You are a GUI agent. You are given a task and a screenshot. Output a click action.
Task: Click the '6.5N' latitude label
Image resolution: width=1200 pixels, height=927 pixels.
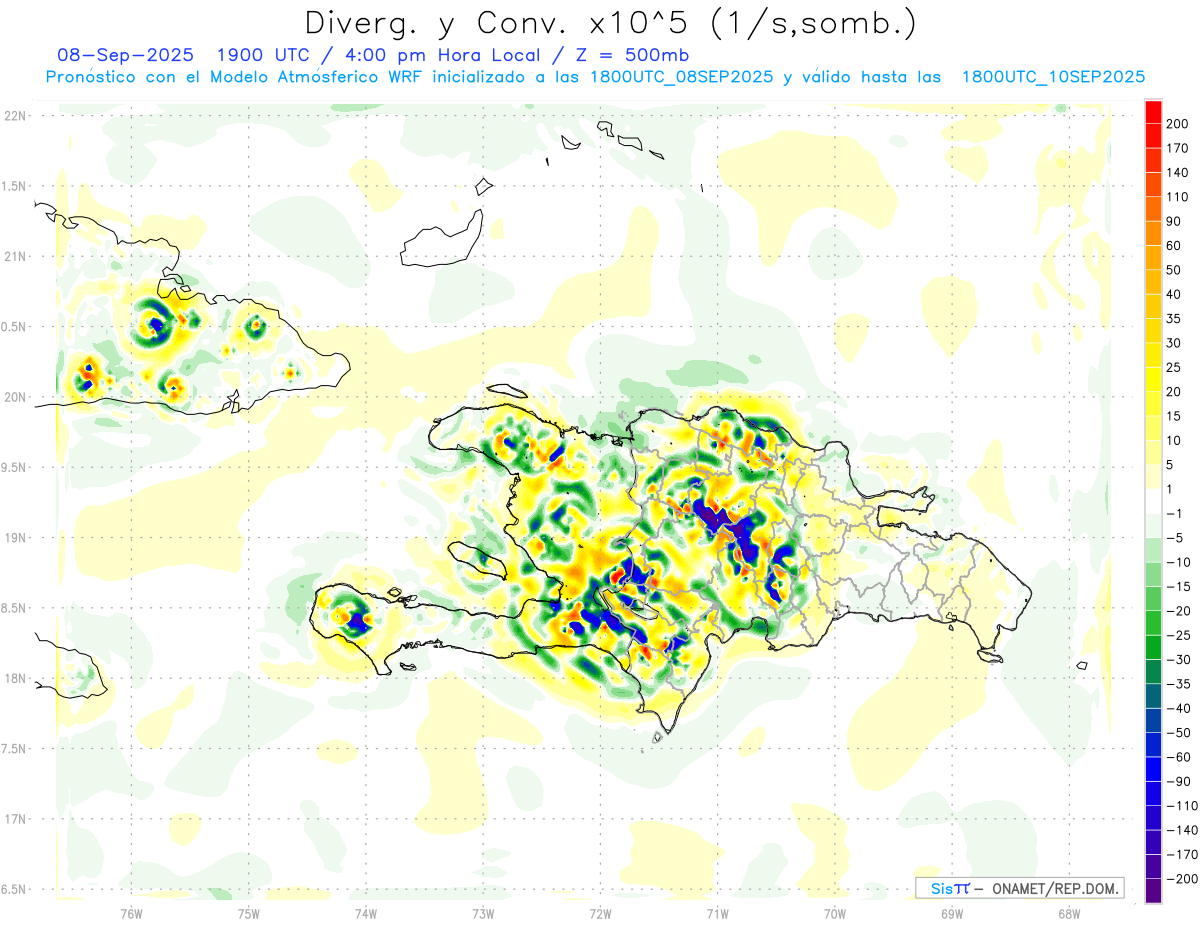[14, 889]
